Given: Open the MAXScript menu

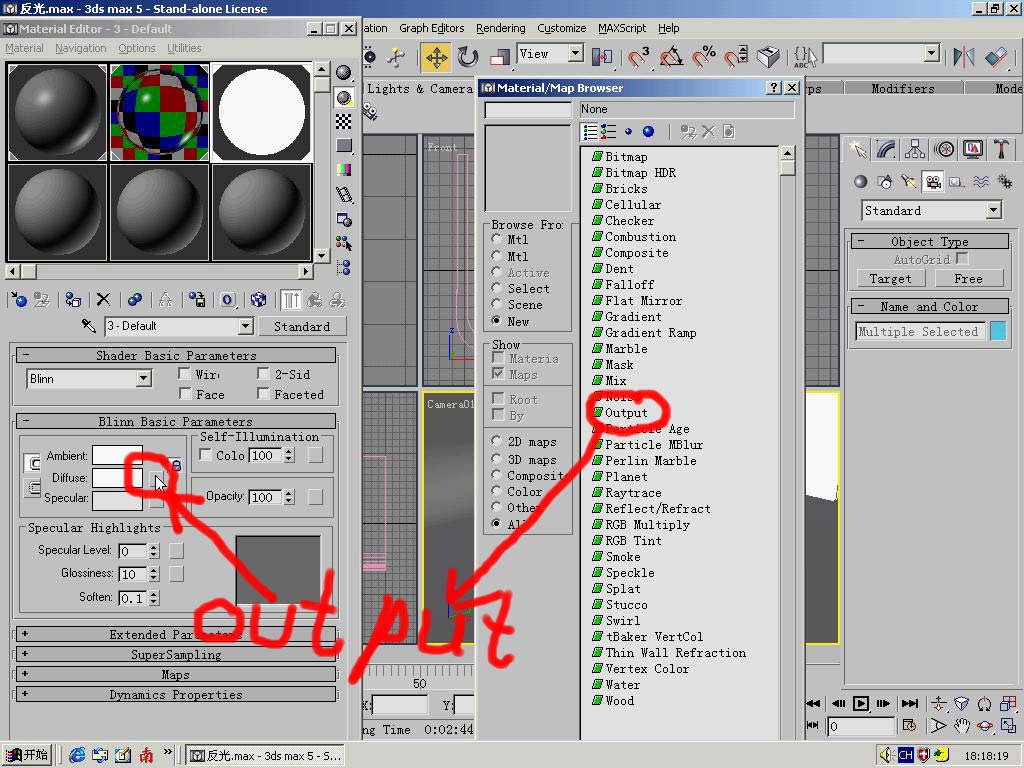Looking at the screenshot, I should point(622,28).
